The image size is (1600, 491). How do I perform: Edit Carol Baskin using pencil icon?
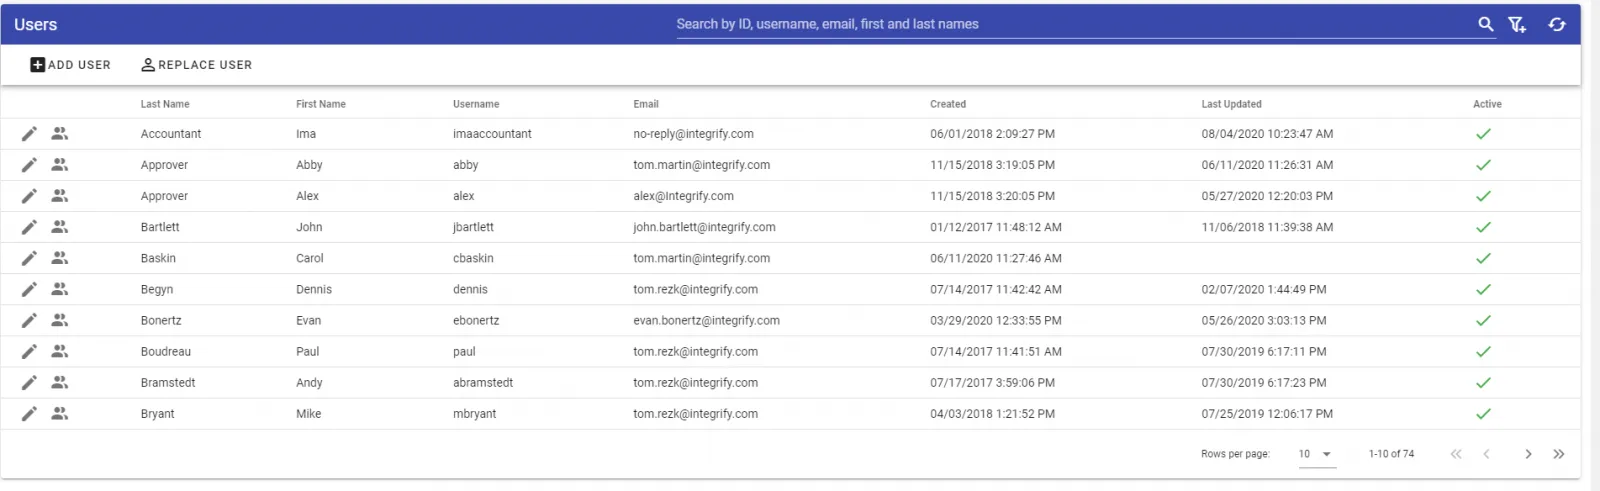click(x=29, y=257)
